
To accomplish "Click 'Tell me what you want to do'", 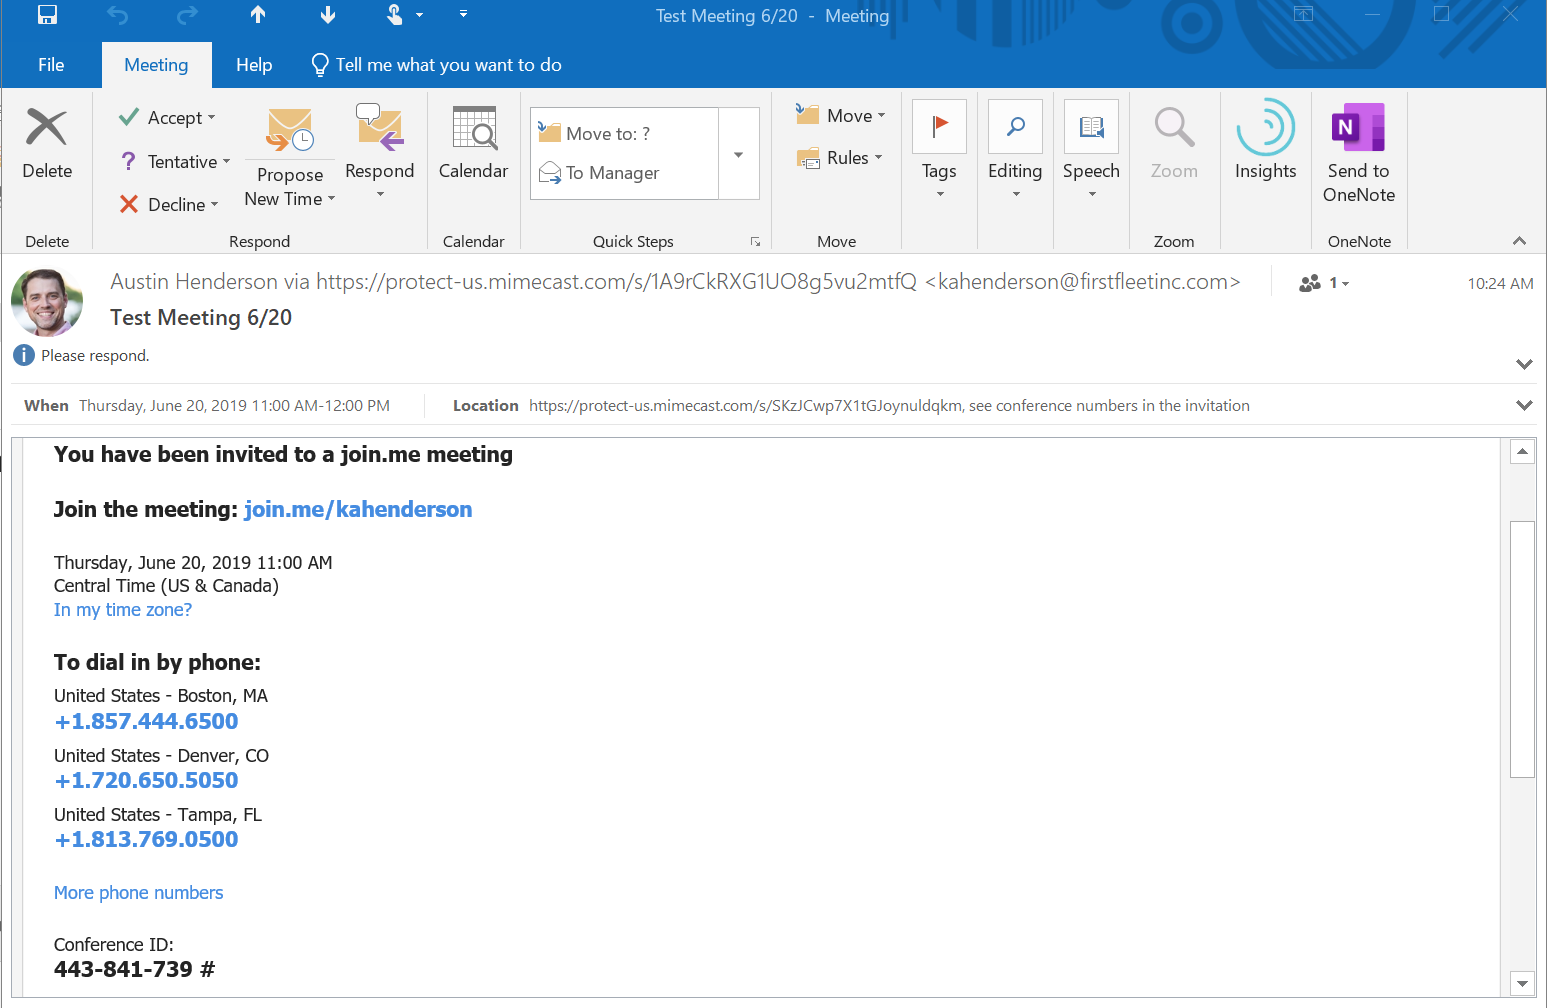I will tap(437, 65).
